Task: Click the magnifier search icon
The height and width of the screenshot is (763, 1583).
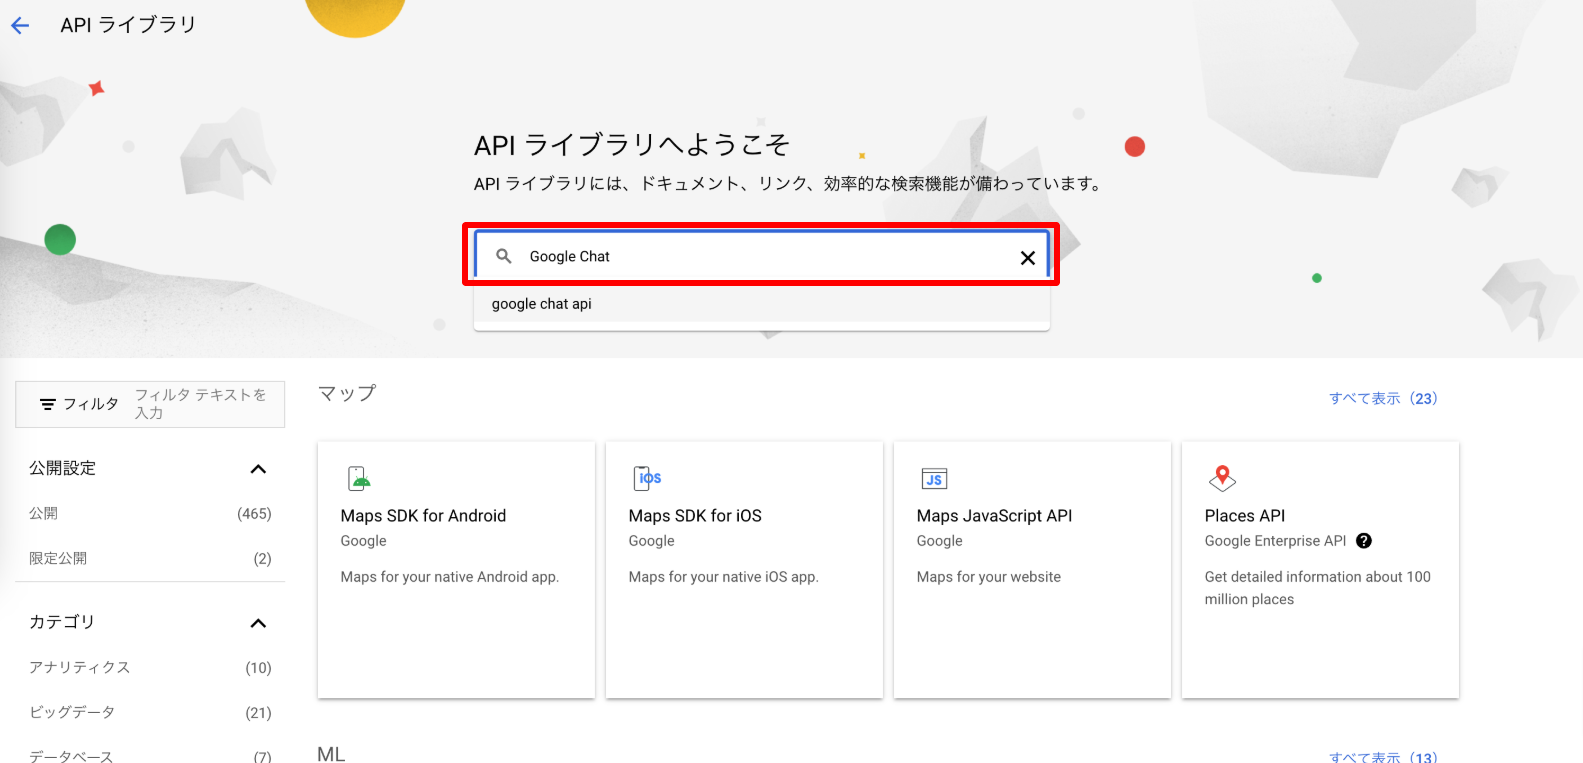Action: pyautogui.click(x=504, y=256)
